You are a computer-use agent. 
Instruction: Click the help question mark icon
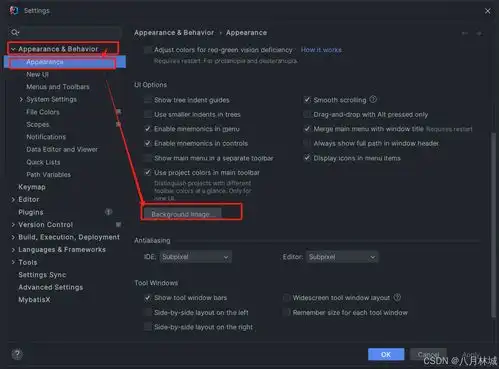17,354
